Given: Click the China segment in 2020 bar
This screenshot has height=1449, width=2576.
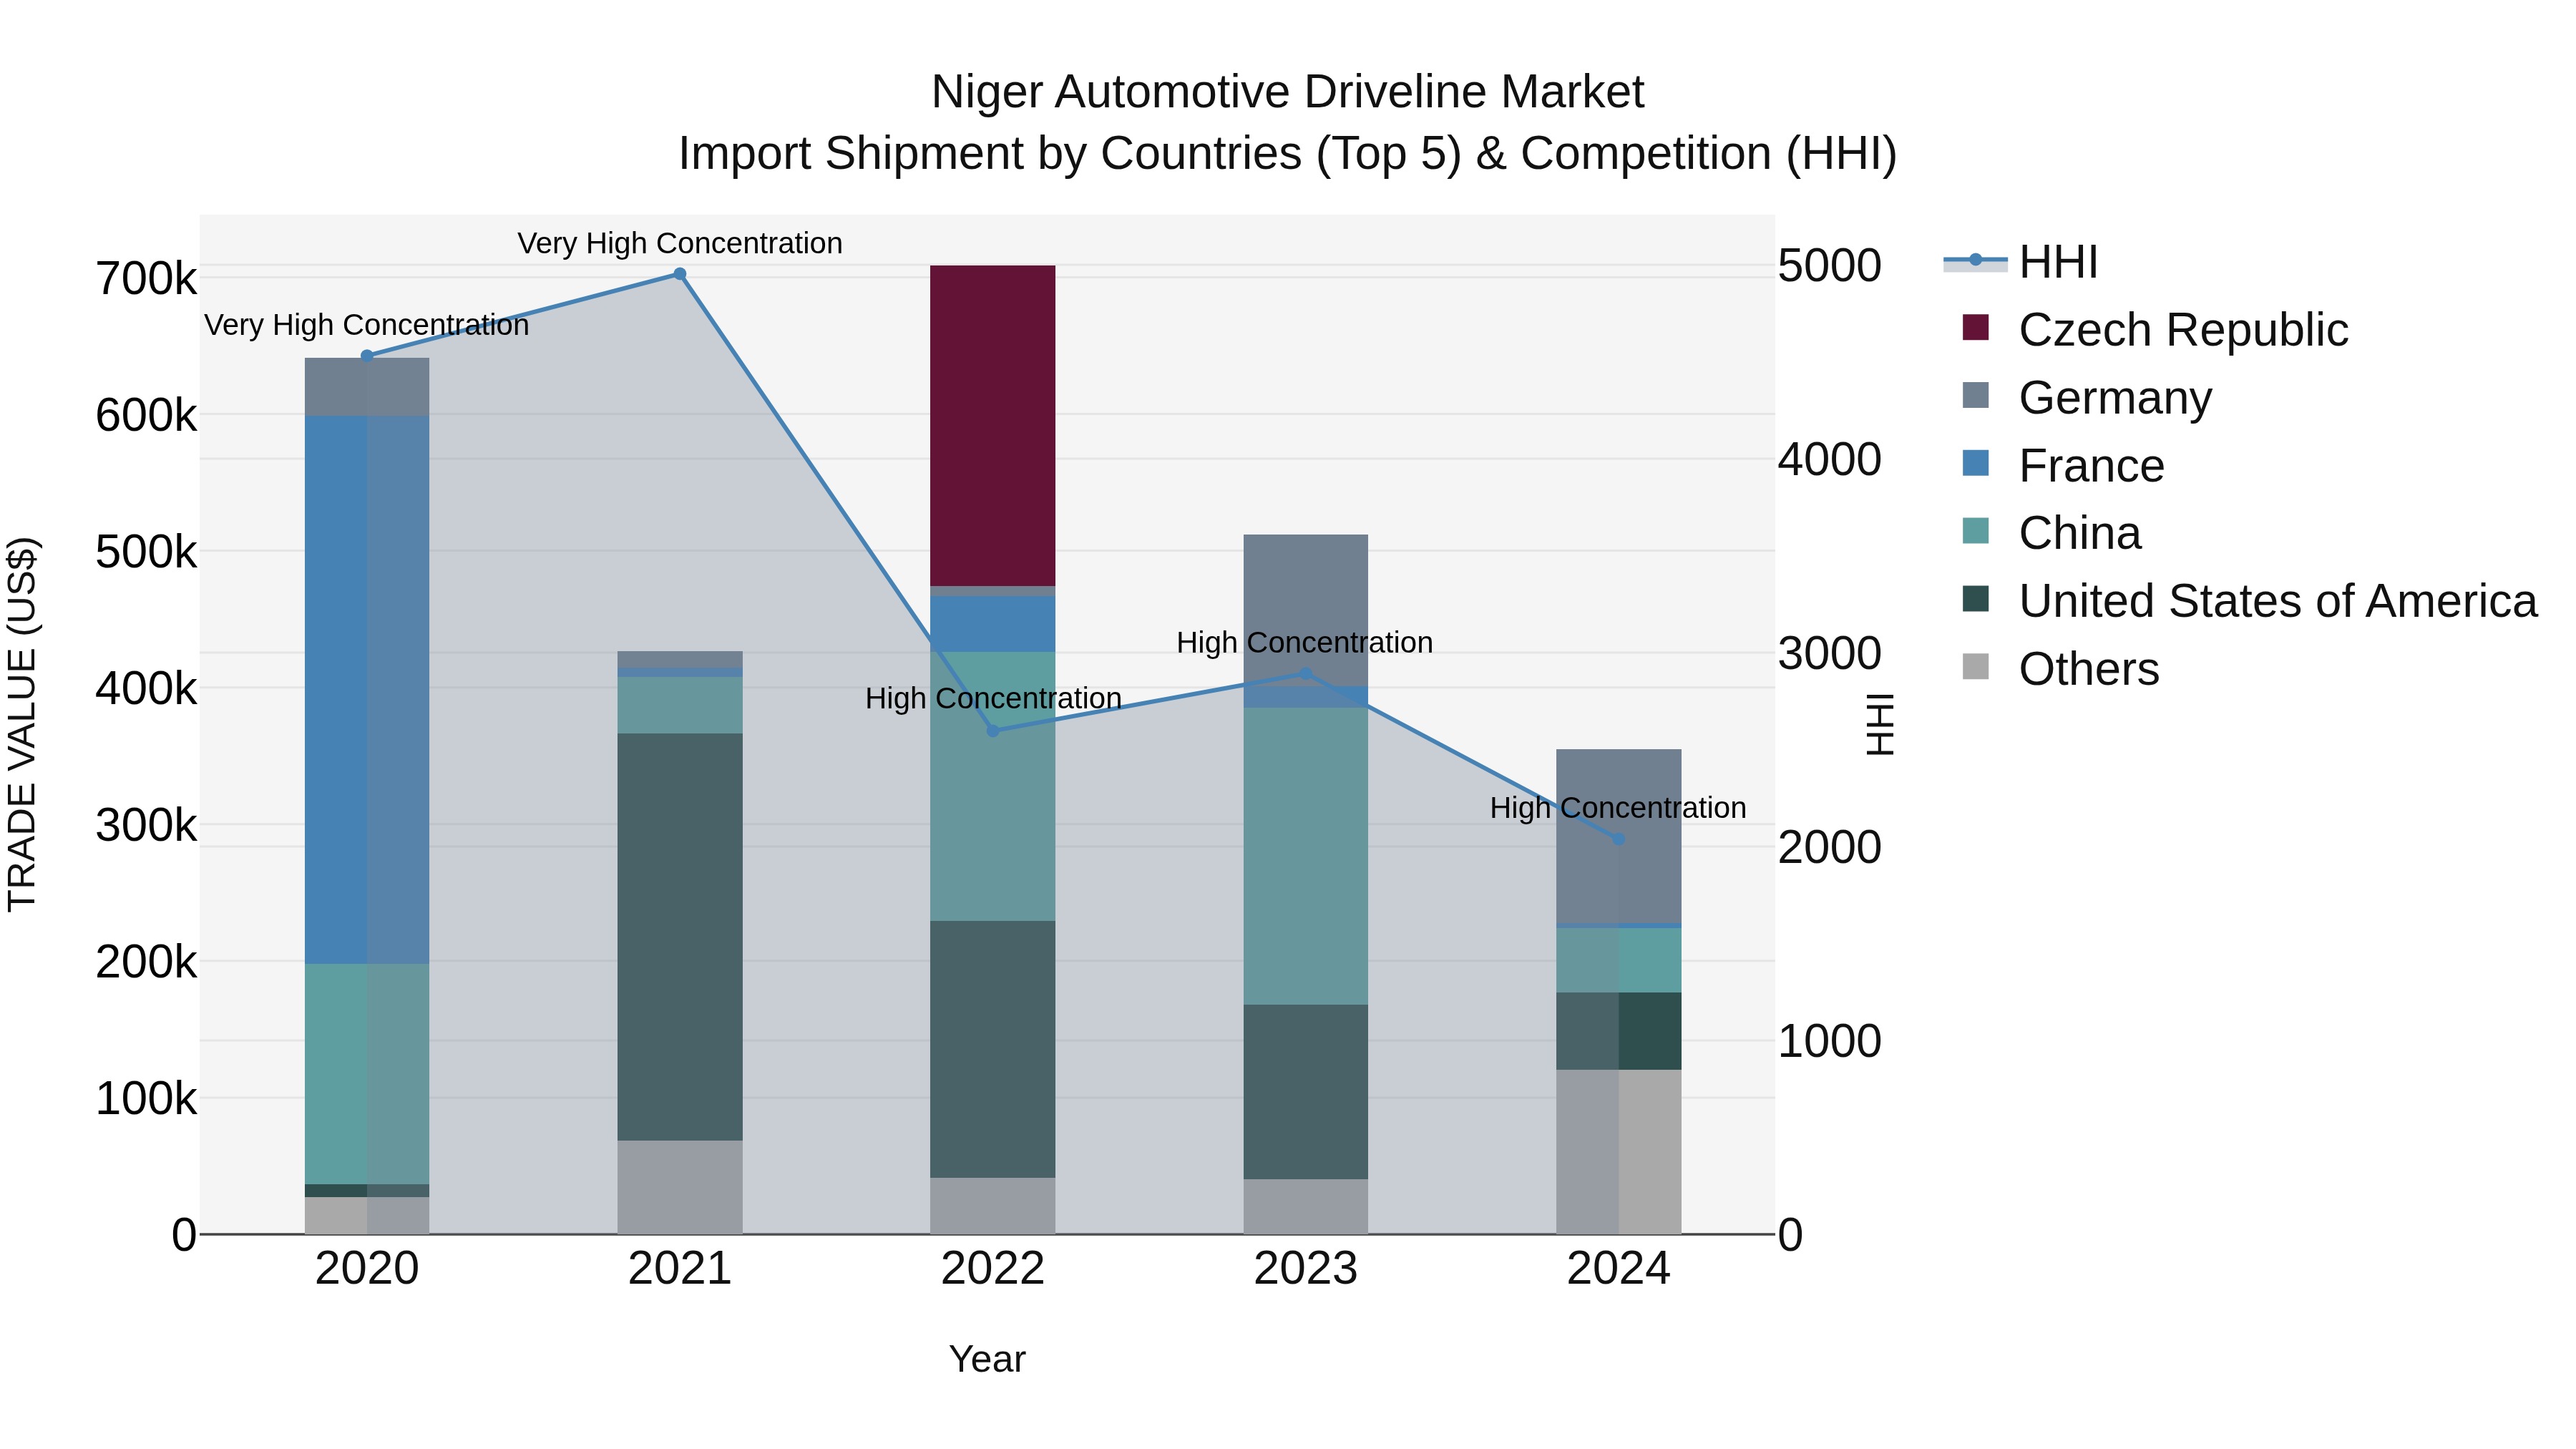Looking at the screenshot, I should tap(367, 1074).
